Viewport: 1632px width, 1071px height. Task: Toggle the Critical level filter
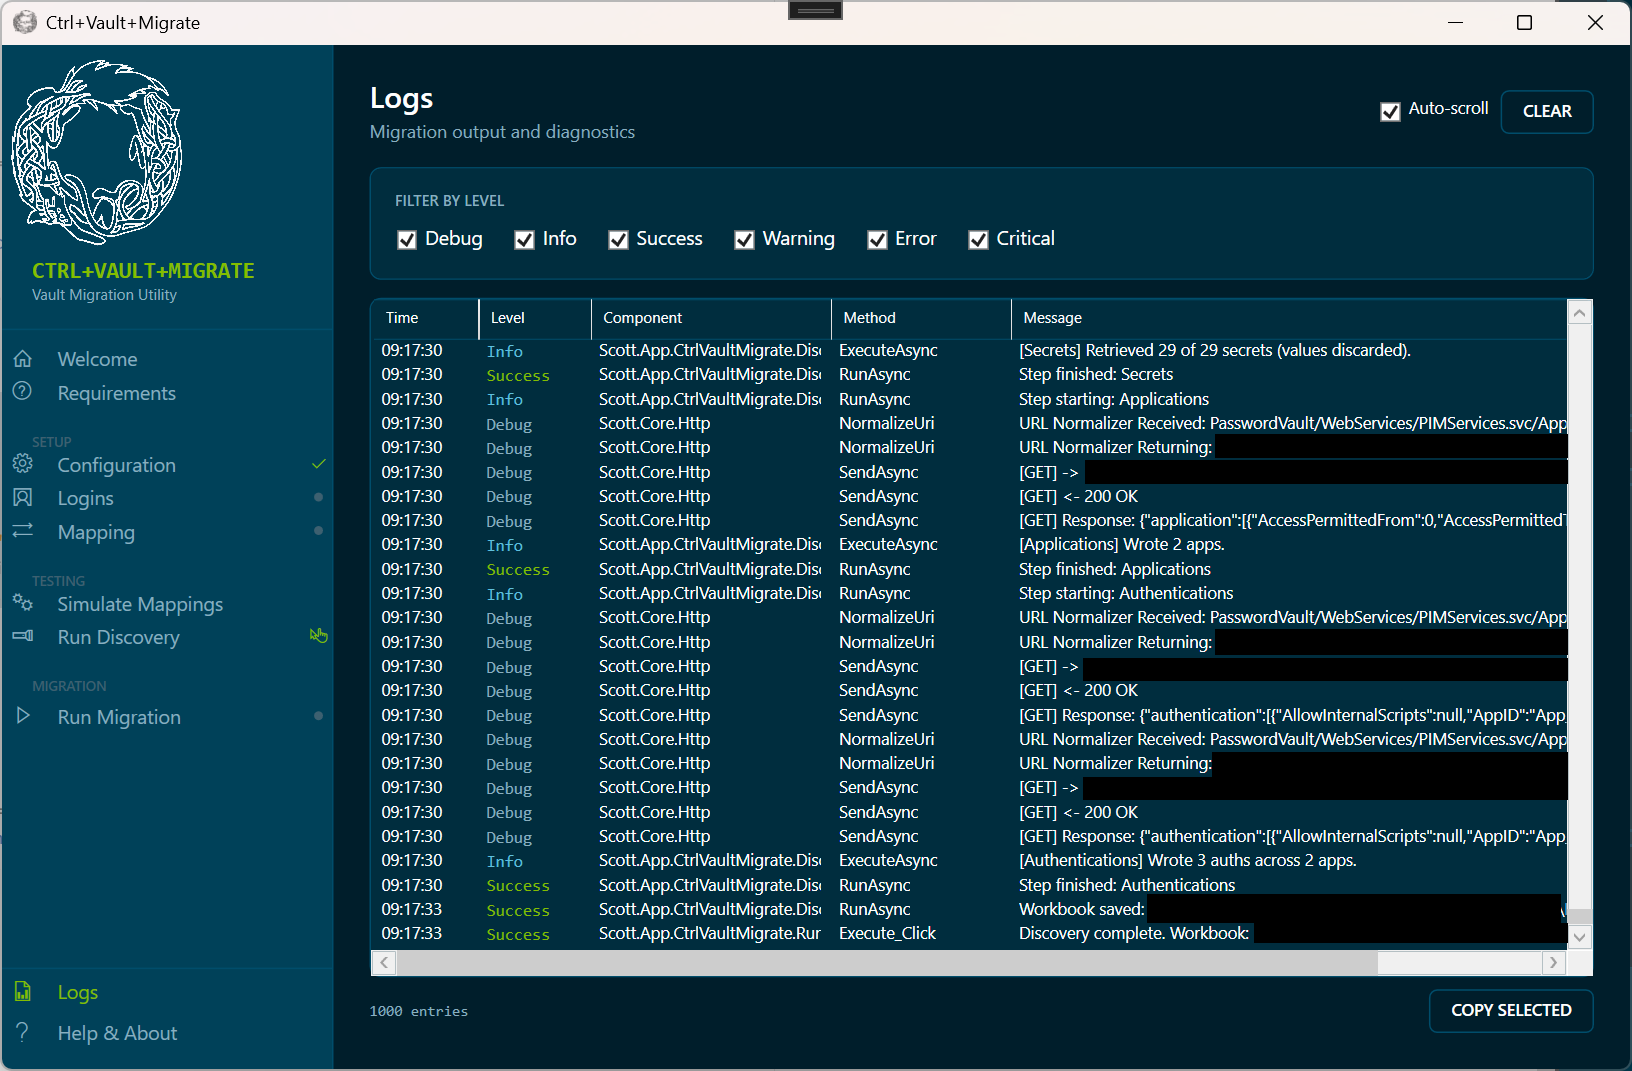point(978,240)
